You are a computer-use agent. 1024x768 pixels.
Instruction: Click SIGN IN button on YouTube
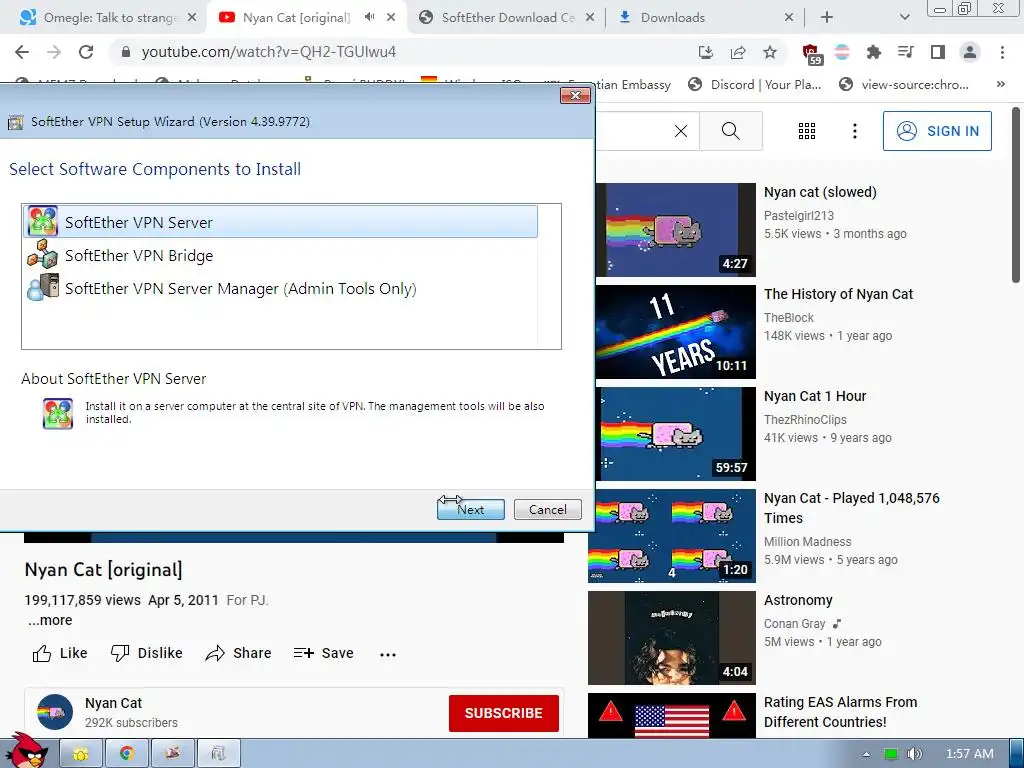point(937,131)
